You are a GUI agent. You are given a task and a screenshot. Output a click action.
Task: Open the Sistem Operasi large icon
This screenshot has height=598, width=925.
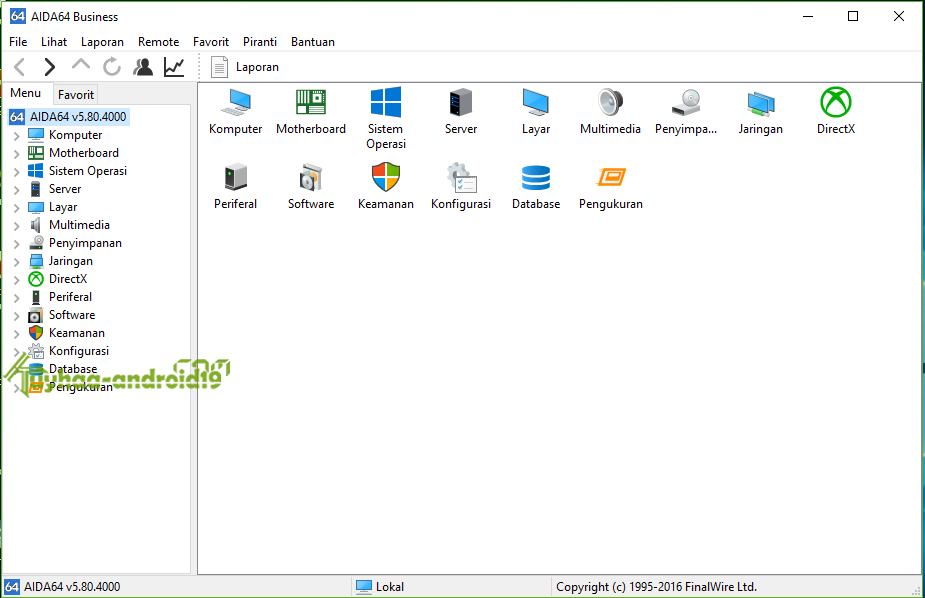point(386,119)
